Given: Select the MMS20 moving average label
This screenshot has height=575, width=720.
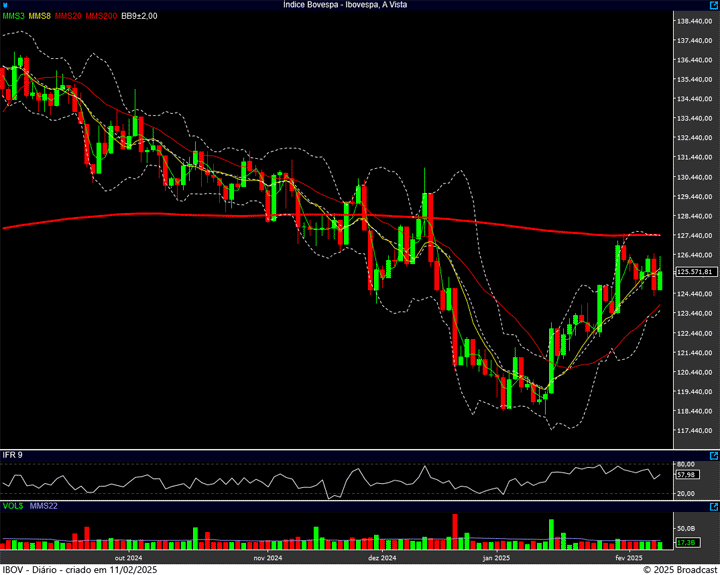Looking at the screenshot, I should [68, 16].
